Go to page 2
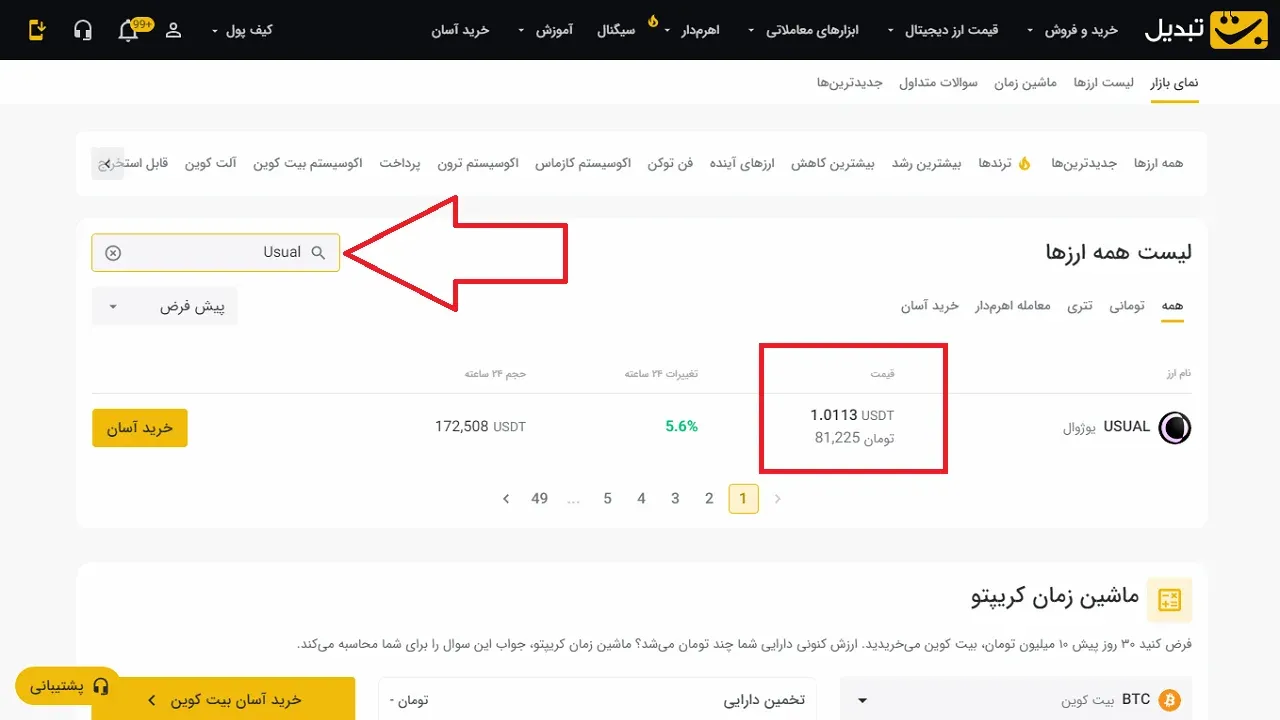This screenshot has width=1280, height=720. [x=709, y=498]
